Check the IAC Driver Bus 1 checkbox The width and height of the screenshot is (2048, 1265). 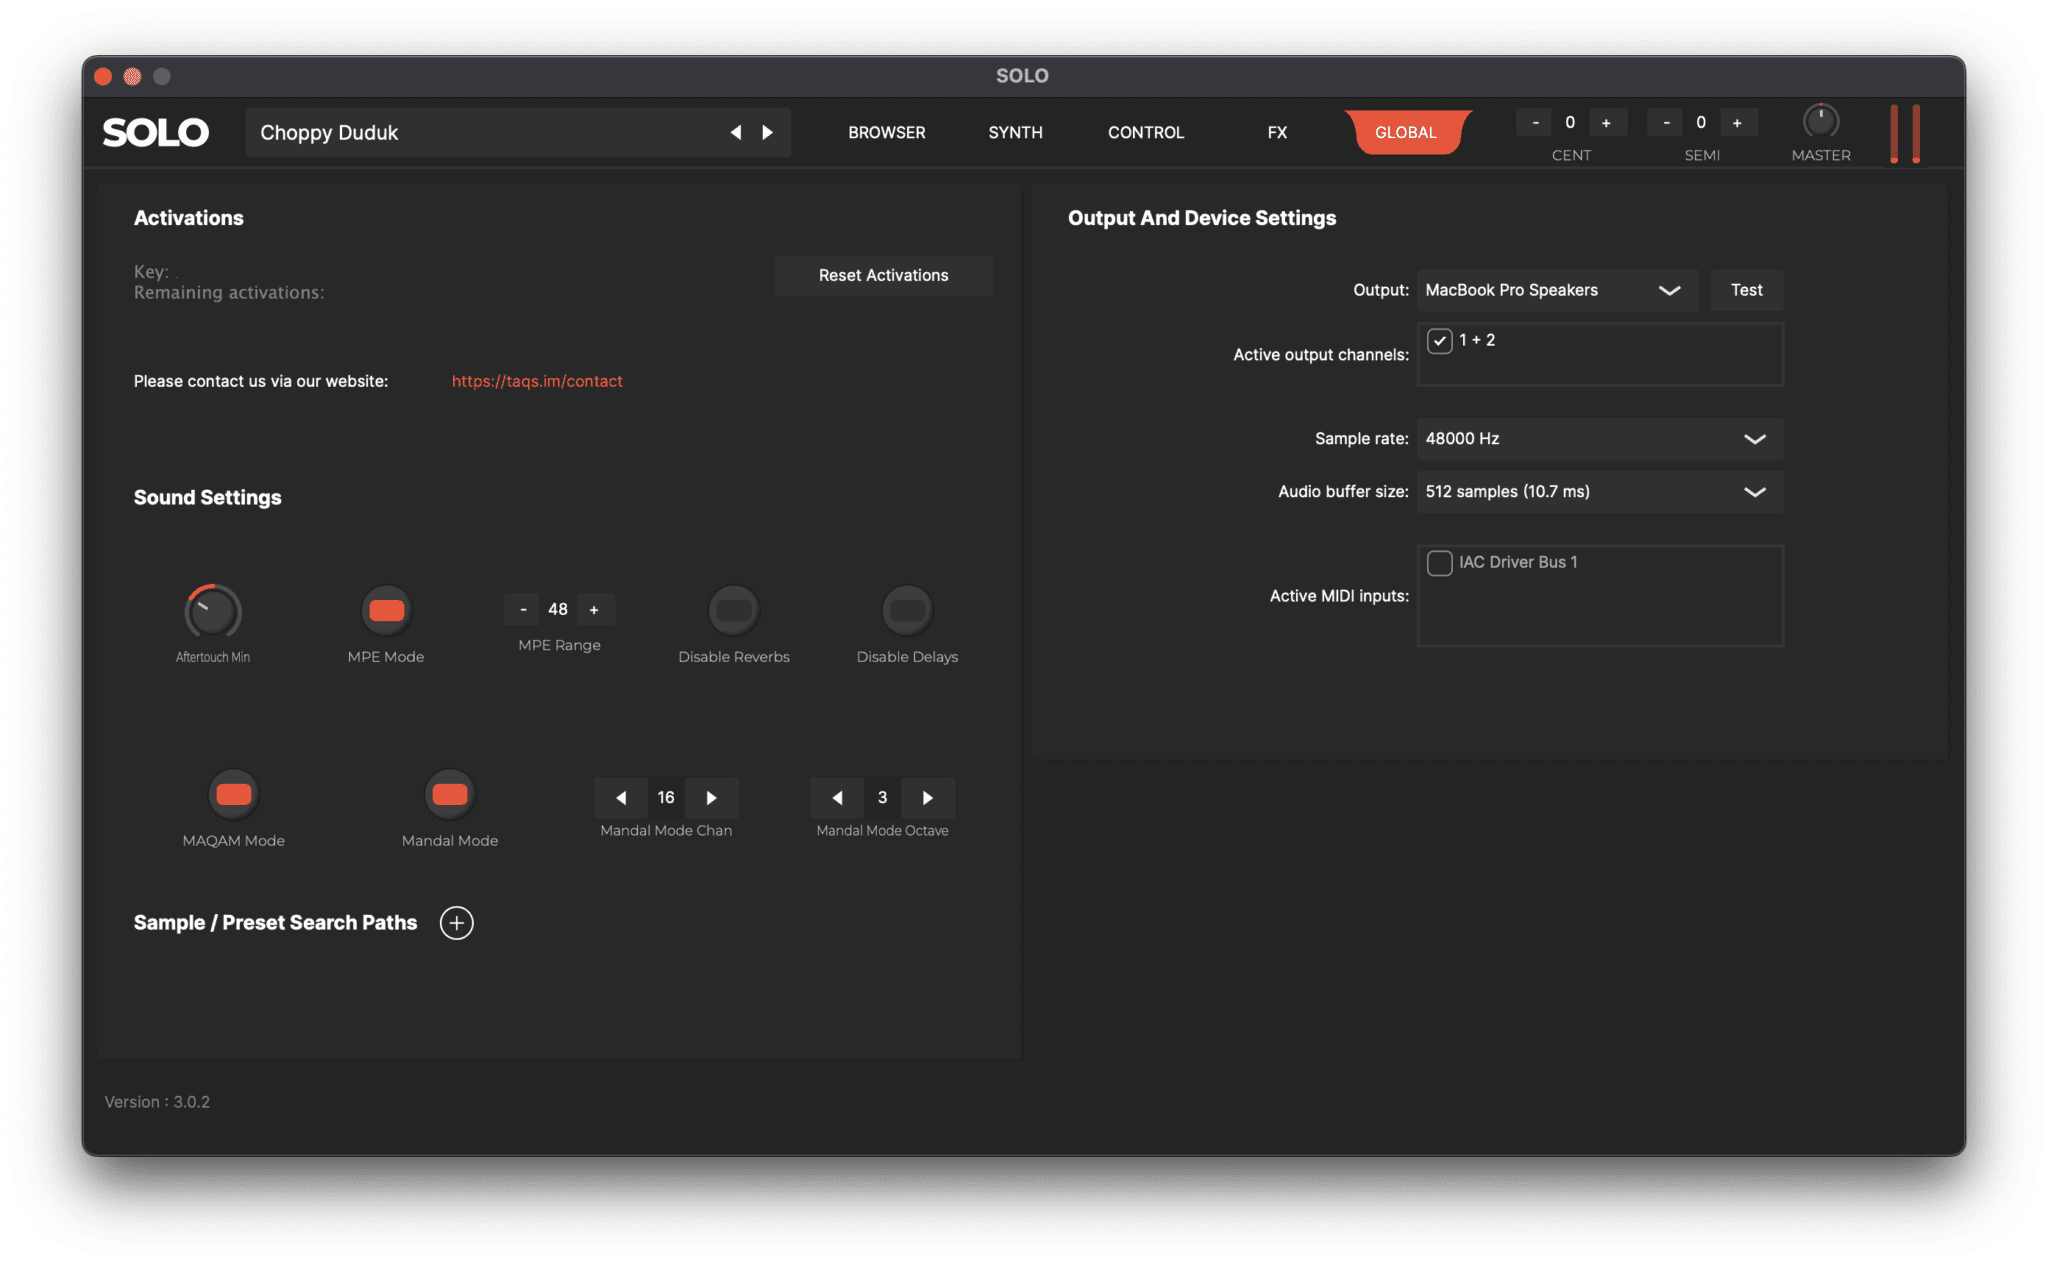point(1439,562)
